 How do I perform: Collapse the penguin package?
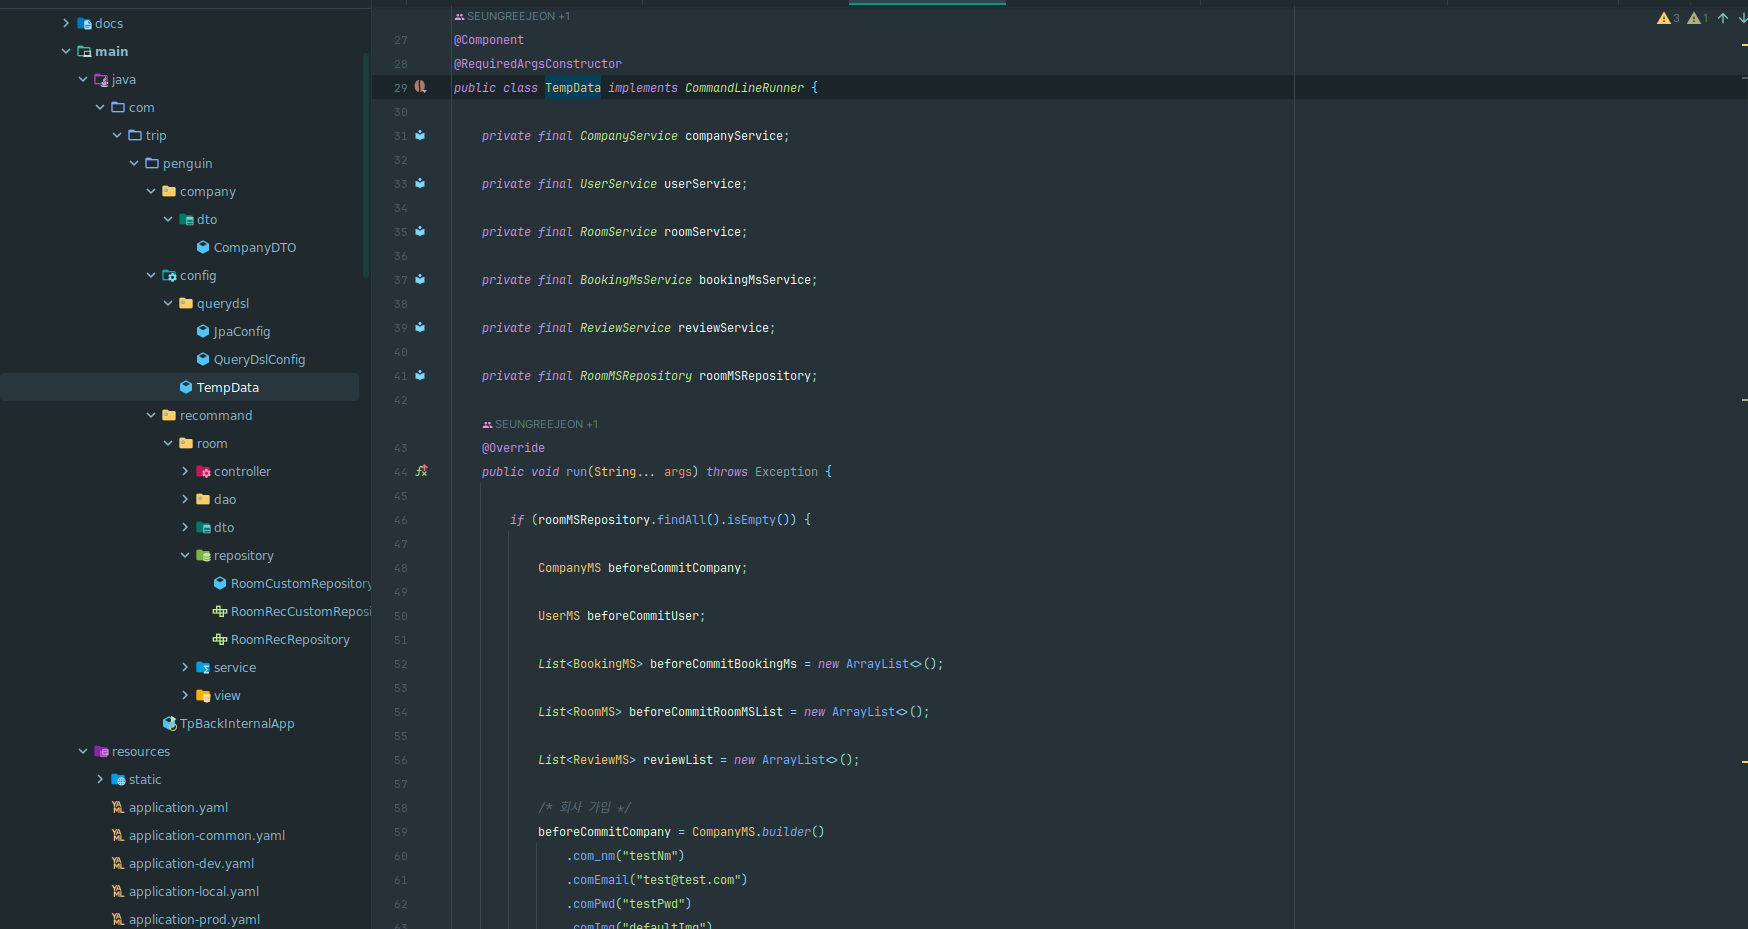(134, 163)
